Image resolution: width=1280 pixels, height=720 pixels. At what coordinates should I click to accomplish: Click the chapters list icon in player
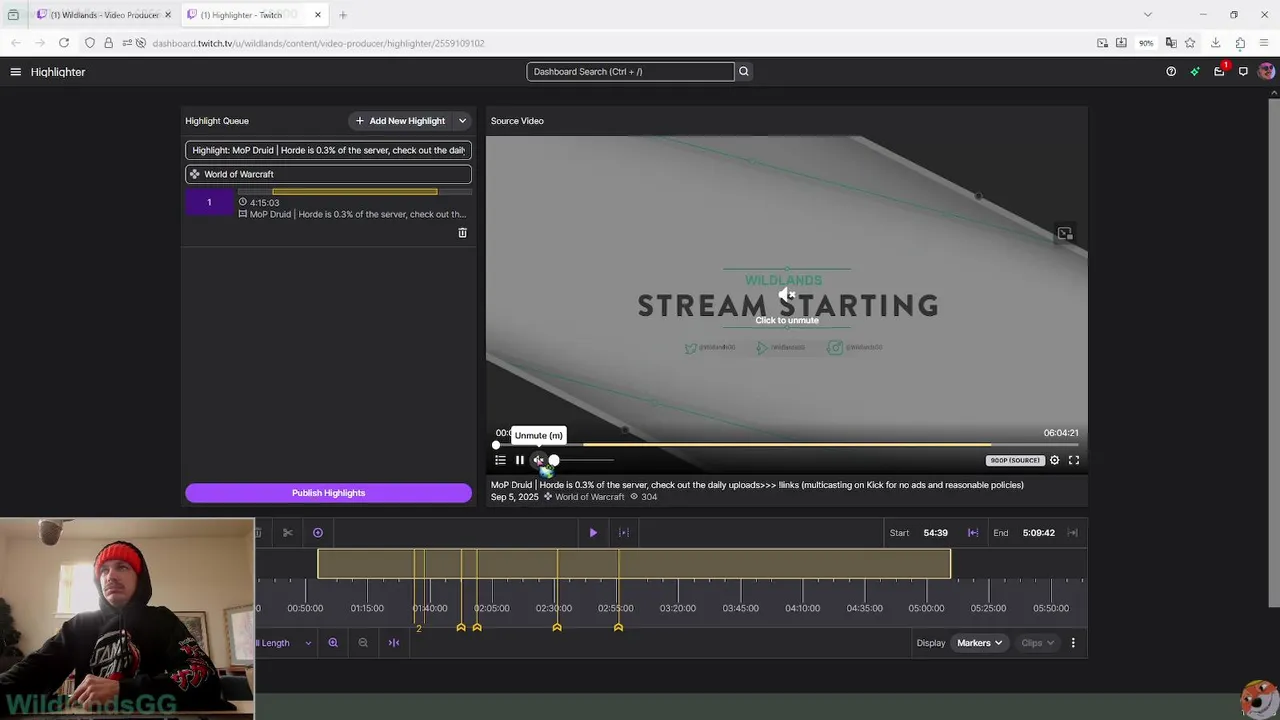tap(500, 460)
